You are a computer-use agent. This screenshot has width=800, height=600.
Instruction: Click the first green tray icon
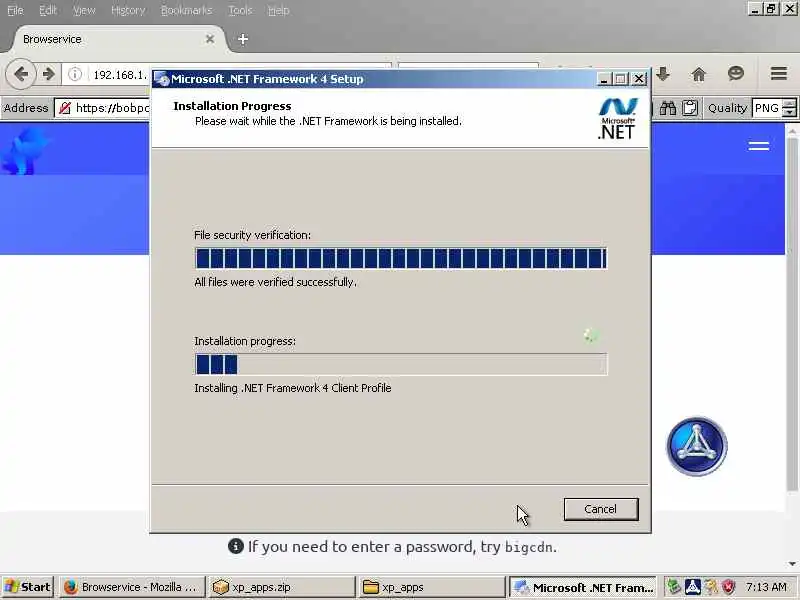click(x=674, y=587)
